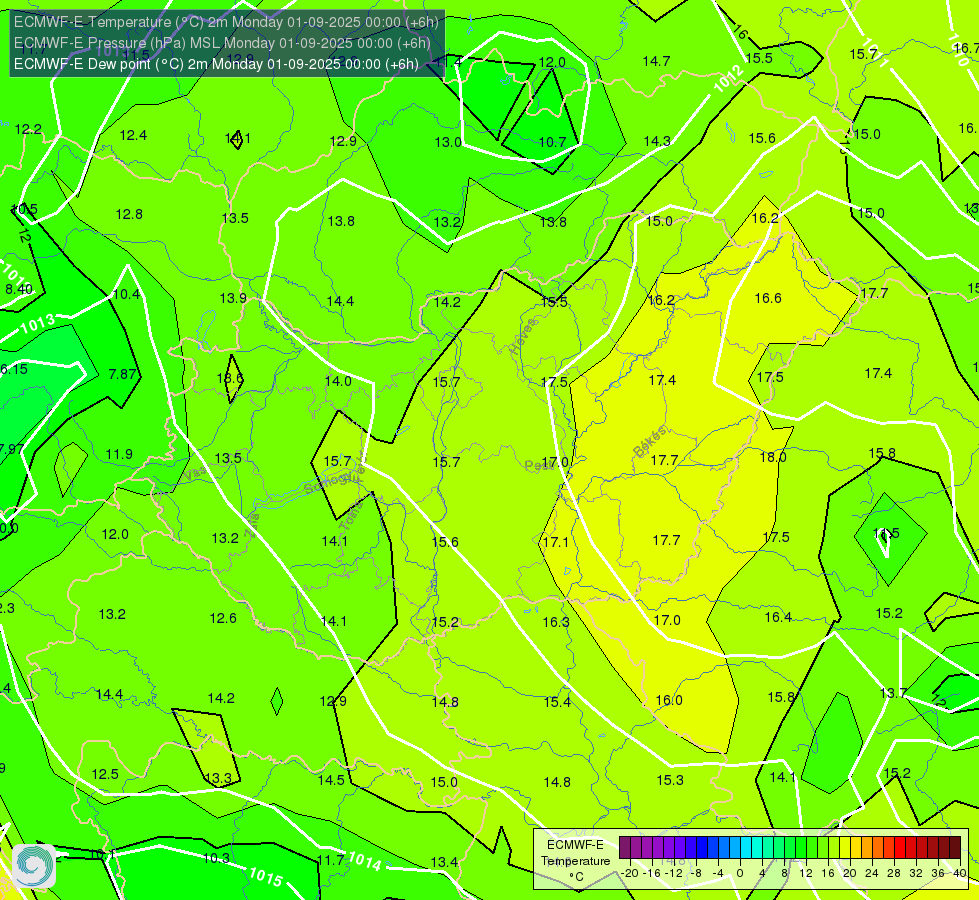
Task: Click the Vas region label
Action: pos(195,474)
